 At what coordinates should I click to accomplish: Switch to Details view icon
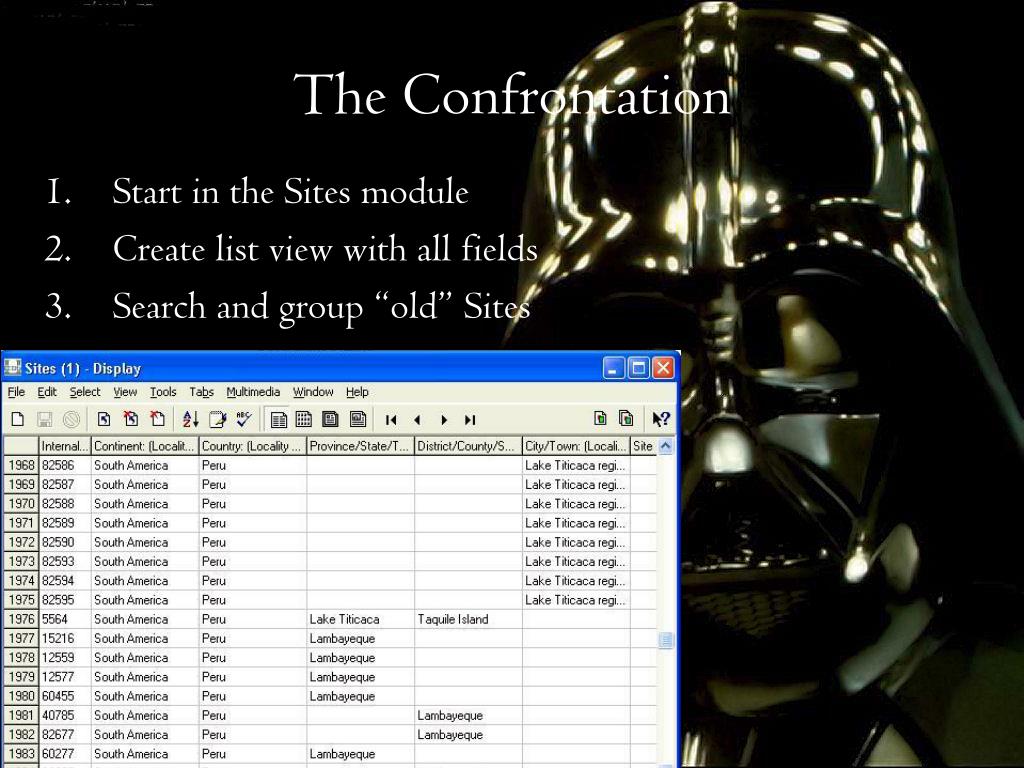(x=278, y=419)
